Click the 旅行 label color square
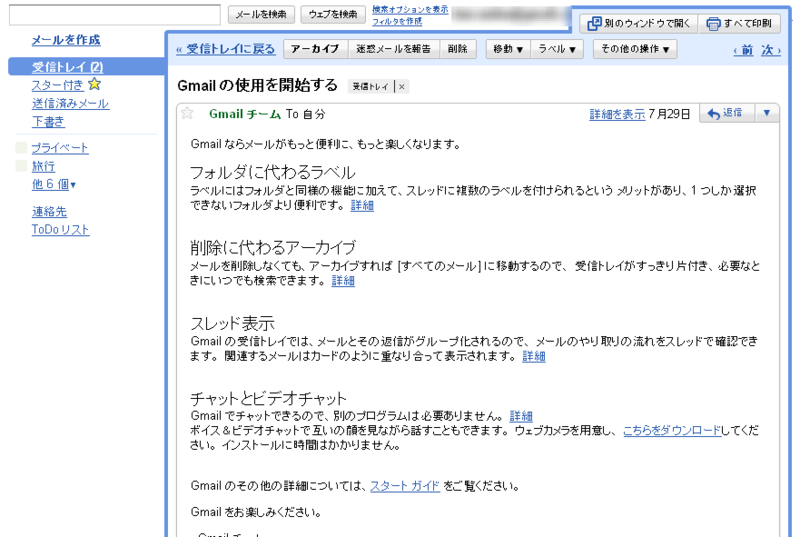 21,166
